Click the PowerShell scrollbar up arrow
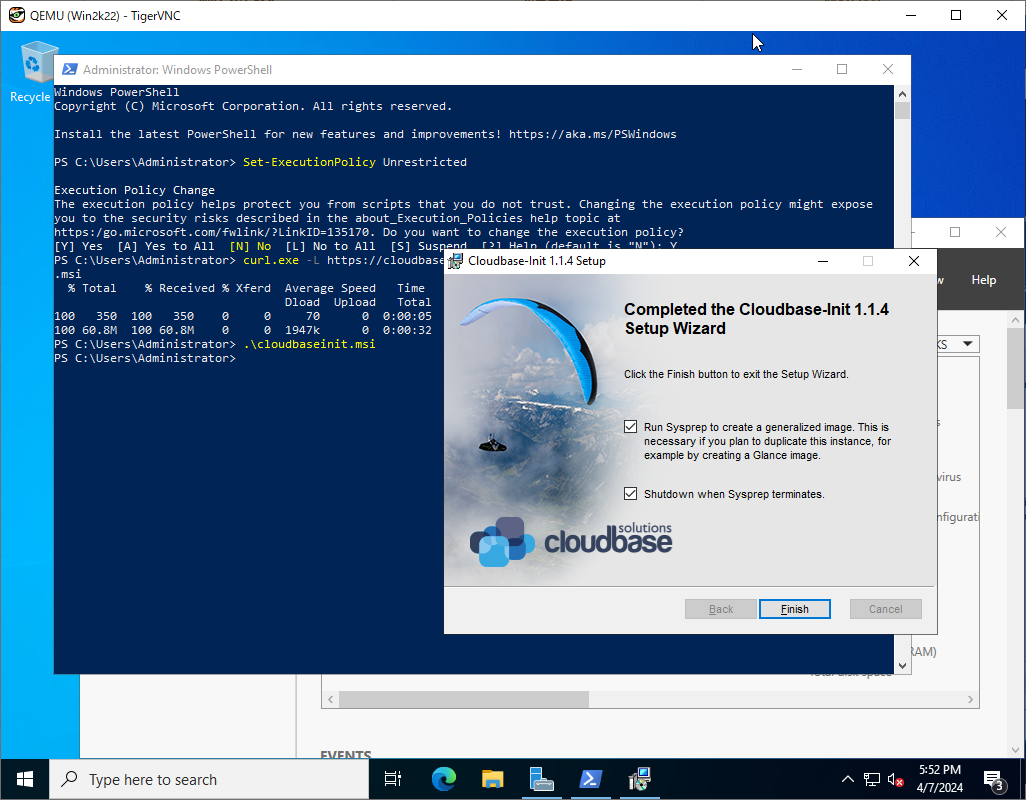Viewport: 1026px width, 800px height. [x=902, y=94]
